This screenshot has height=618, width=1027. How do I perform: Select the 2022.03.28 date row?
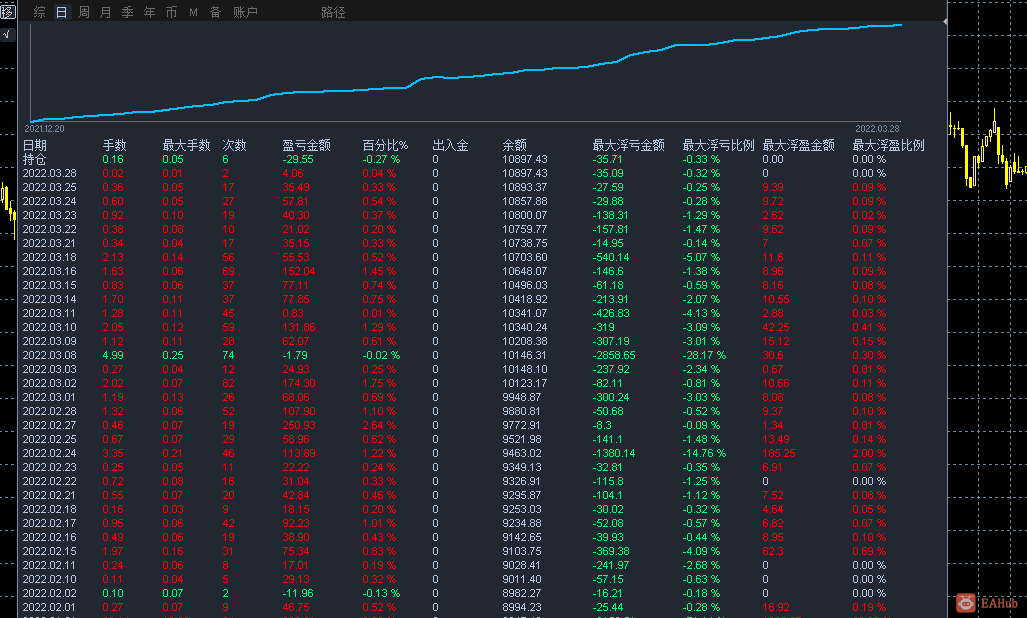[50, 173]
